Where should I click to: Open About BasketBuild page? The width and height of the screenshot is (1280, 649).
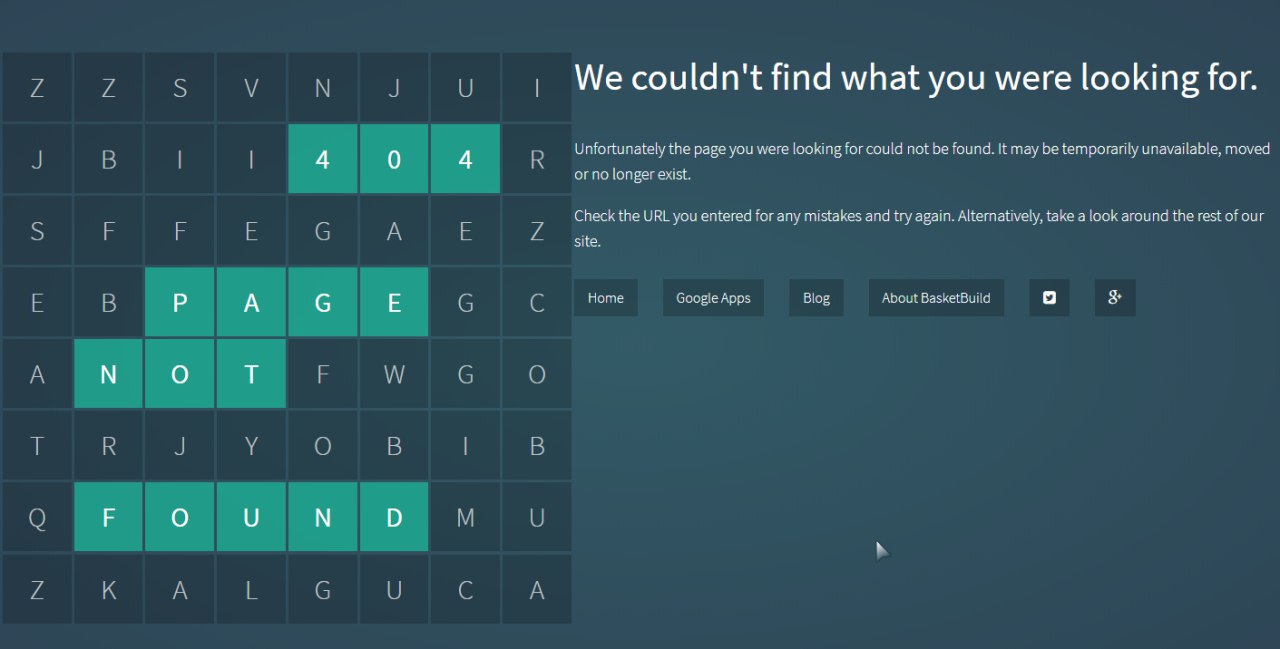click(x=936, y=298)
